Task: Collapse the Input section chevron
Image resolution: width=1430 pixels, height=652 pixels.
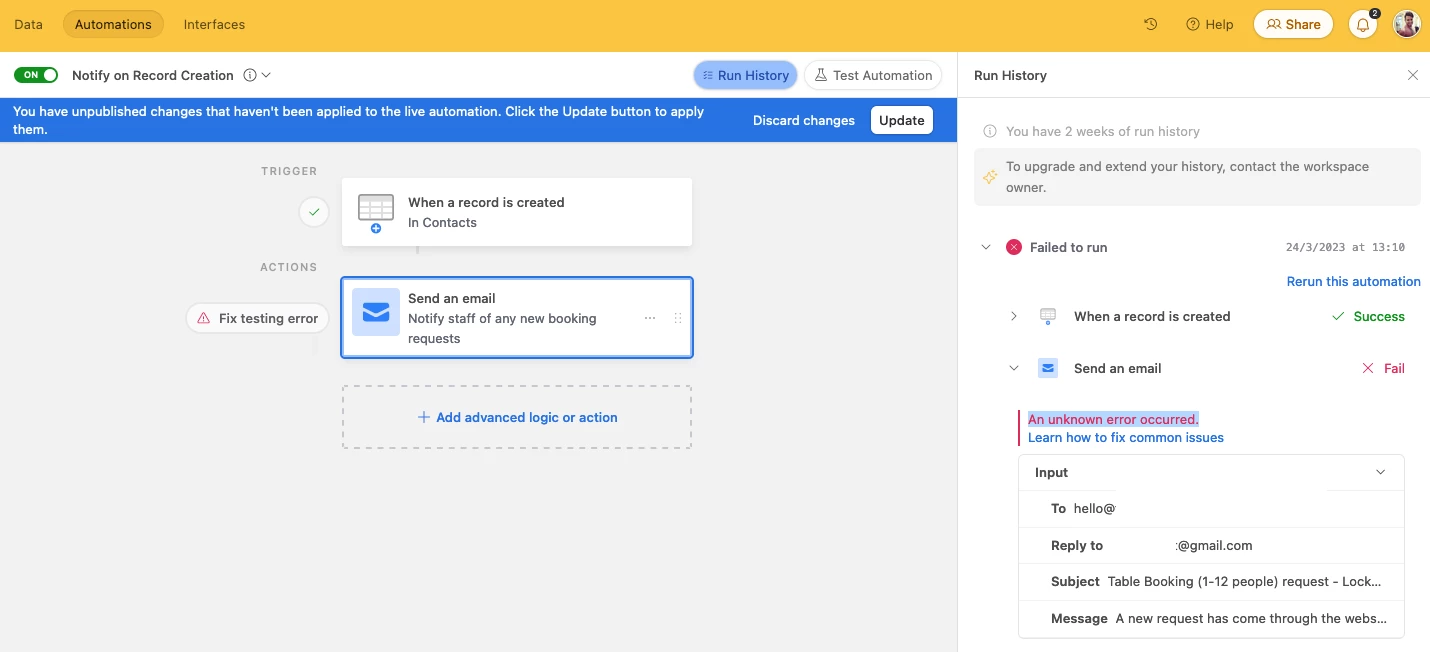Action: pyautogui.click(x=1381, y=472)
